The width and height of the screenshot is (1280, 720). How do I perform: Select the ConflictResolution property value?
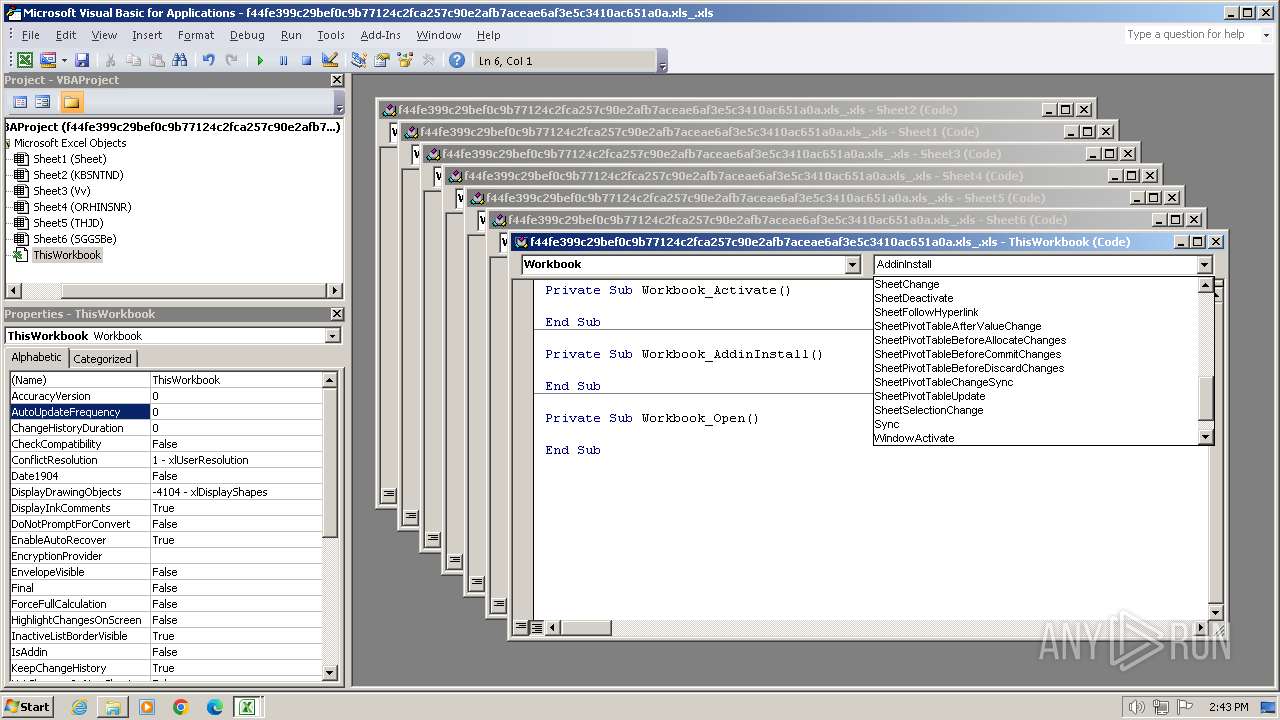pos(236,460)
